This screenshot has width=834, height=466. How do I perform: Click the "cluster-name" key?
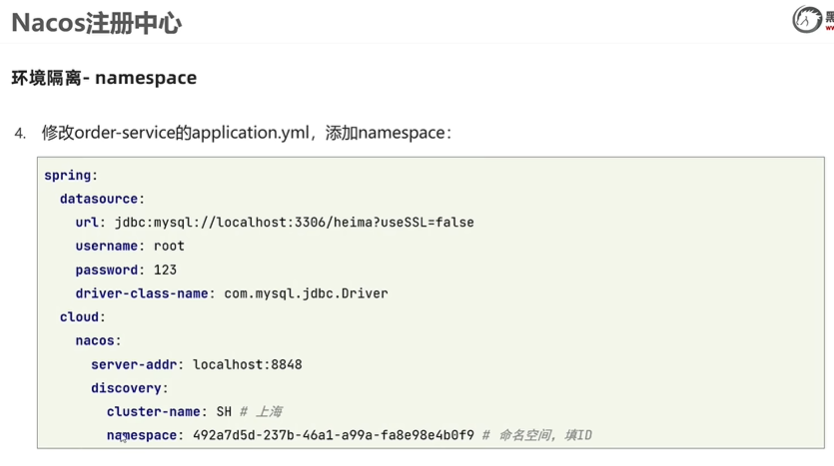click(x=153, y=412)
